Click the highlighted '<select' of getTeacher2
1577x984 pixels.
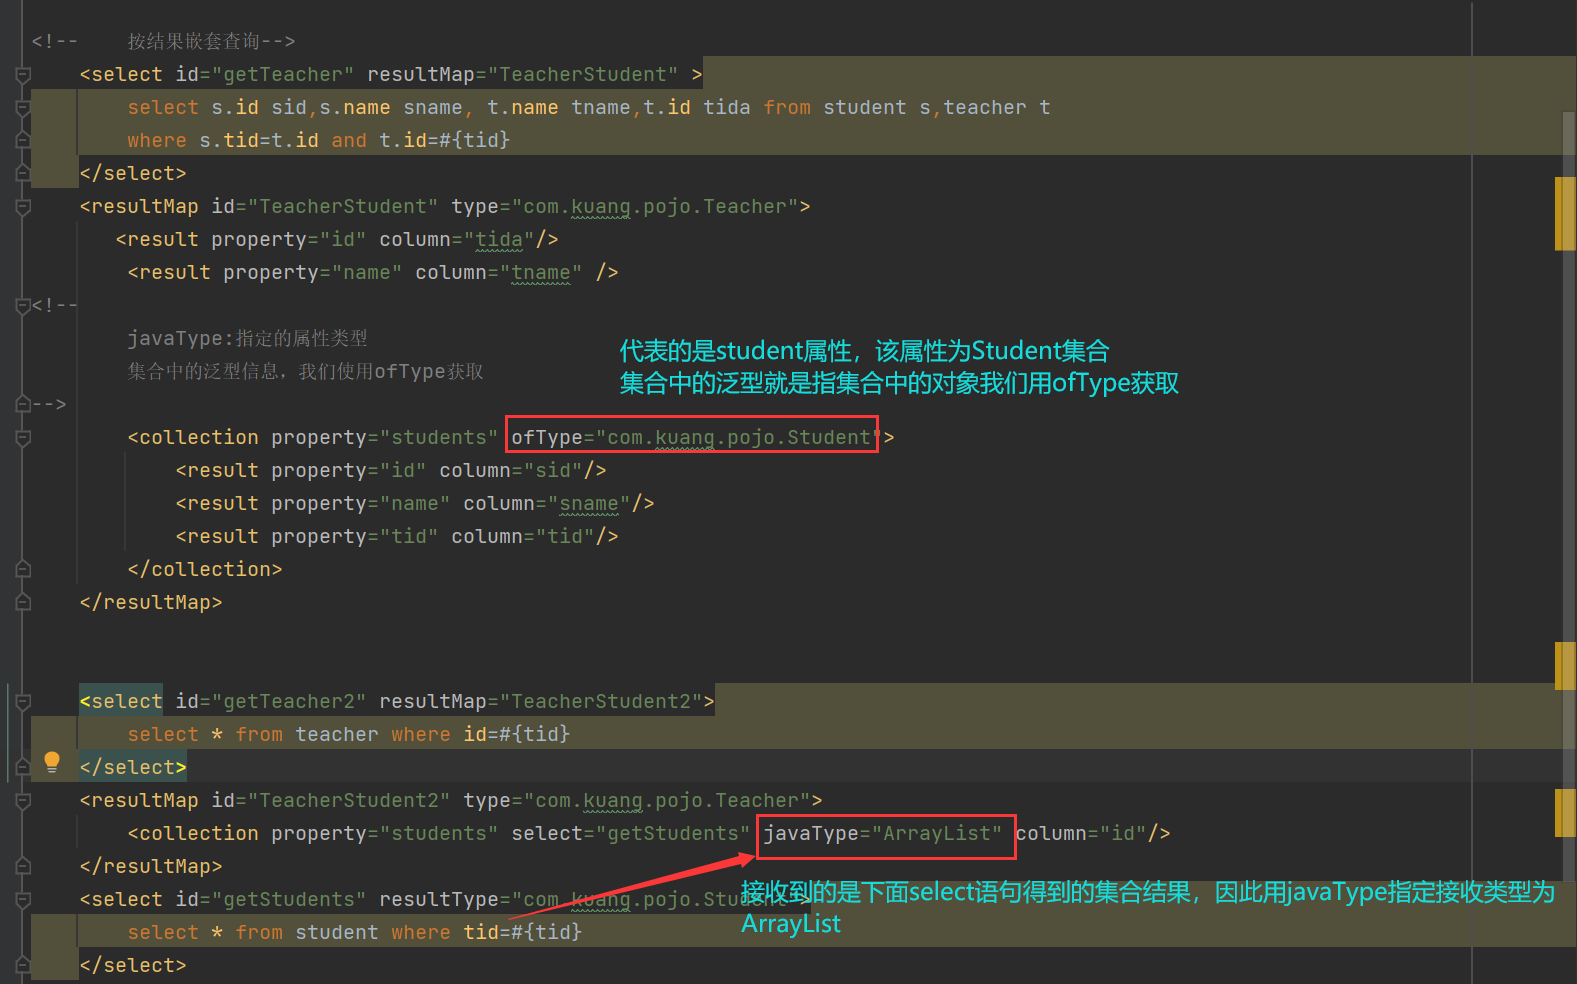(121, 702)
